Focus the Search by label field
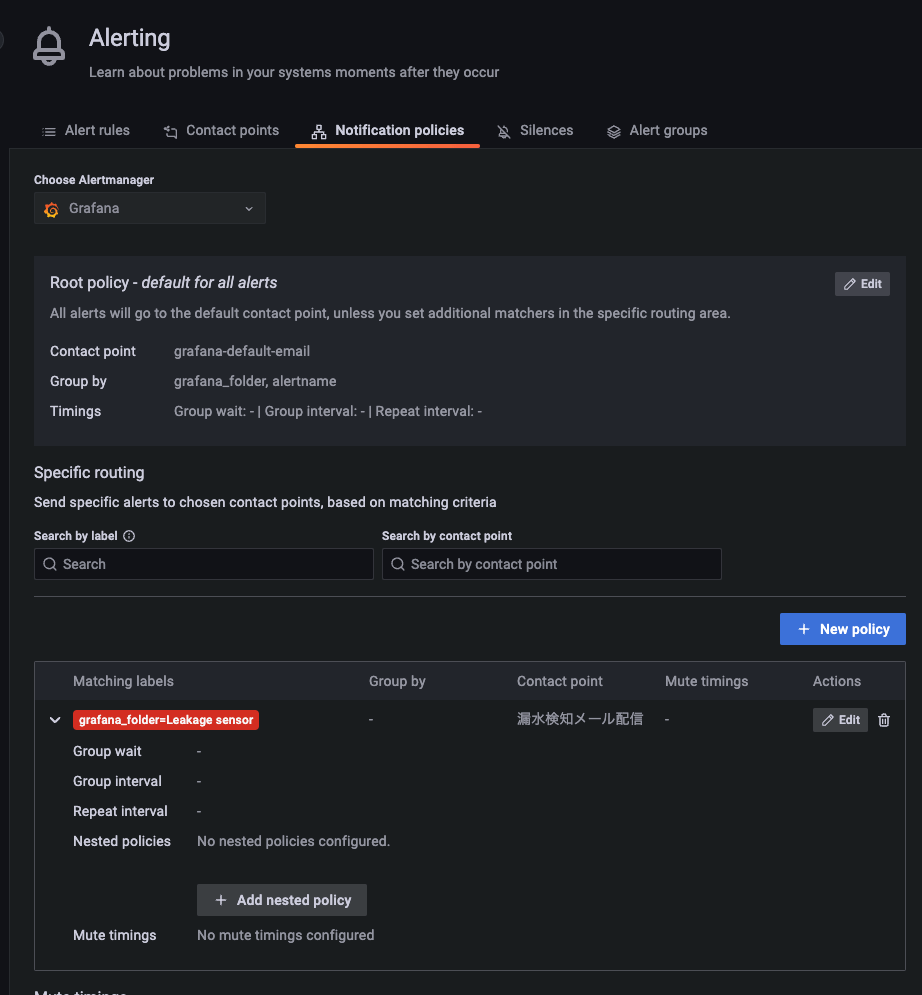This screenshot has height=995, width=922. click(210, 564)
